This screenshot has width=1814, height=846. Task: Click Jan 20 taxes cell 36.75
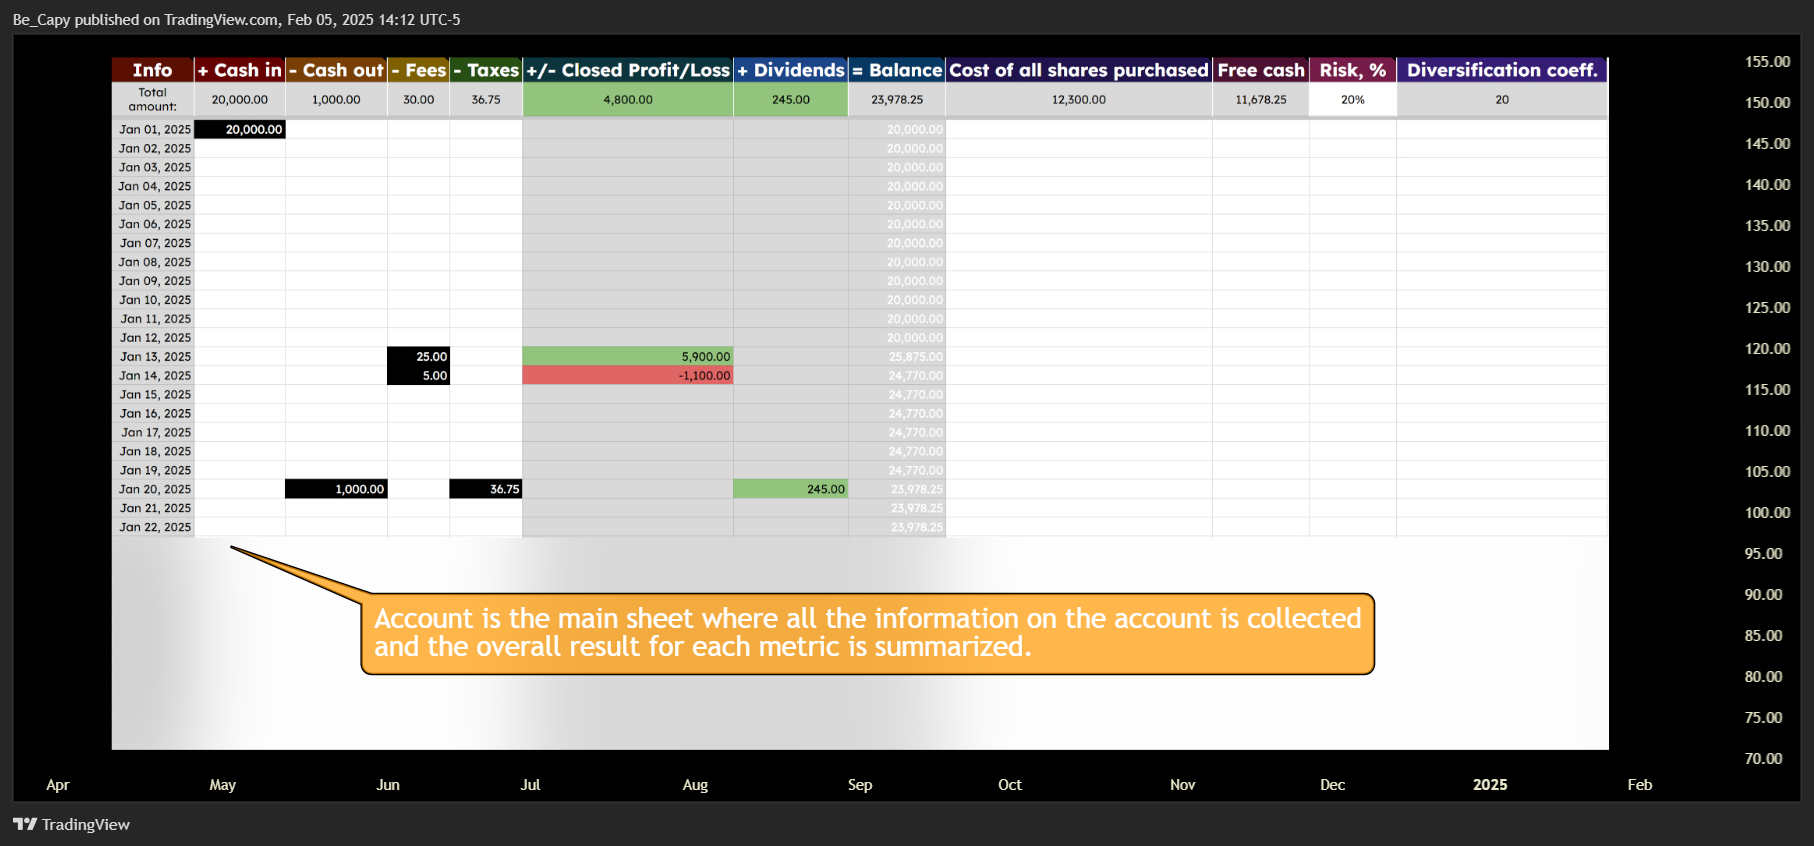point(486,489)
